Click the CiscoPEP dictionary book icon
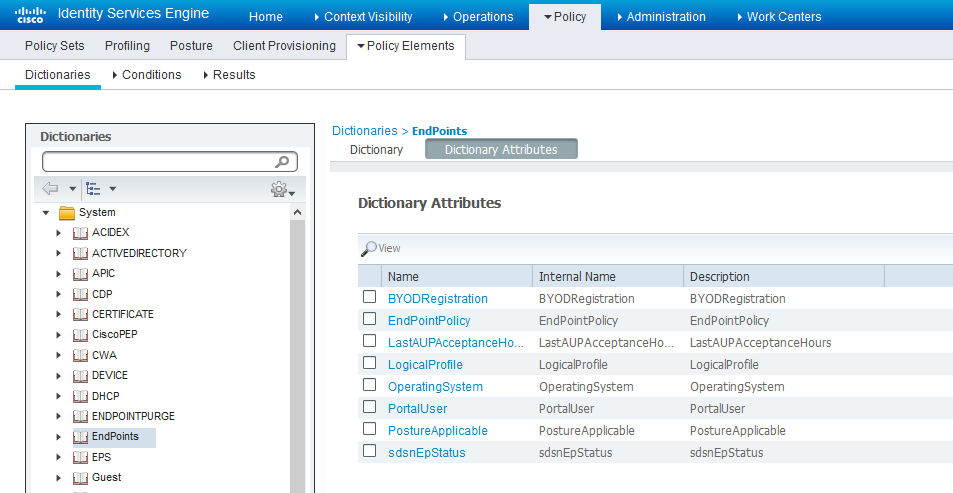Viewport: 953px width, 493px height. pyautogui.click(x=80, y=335)
